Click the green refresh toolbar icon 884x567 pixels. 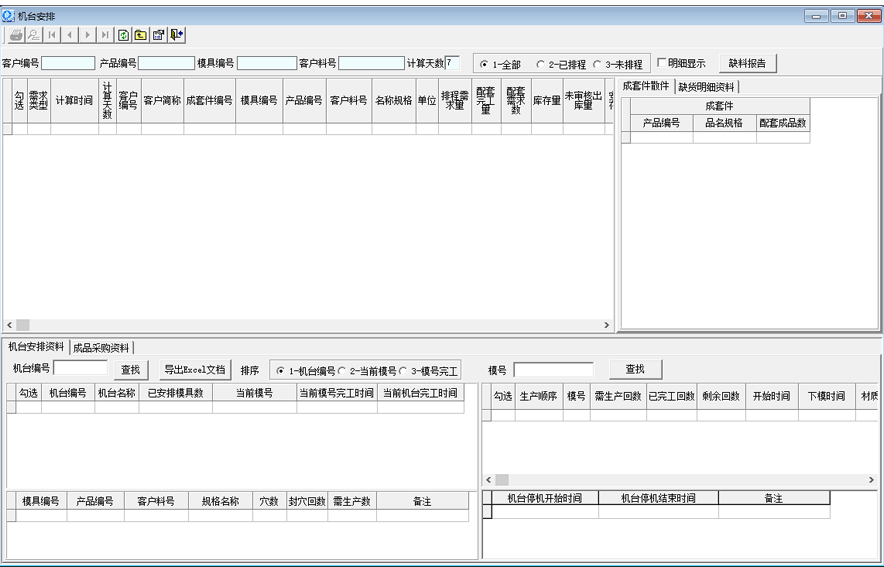(x=124, y=35)
